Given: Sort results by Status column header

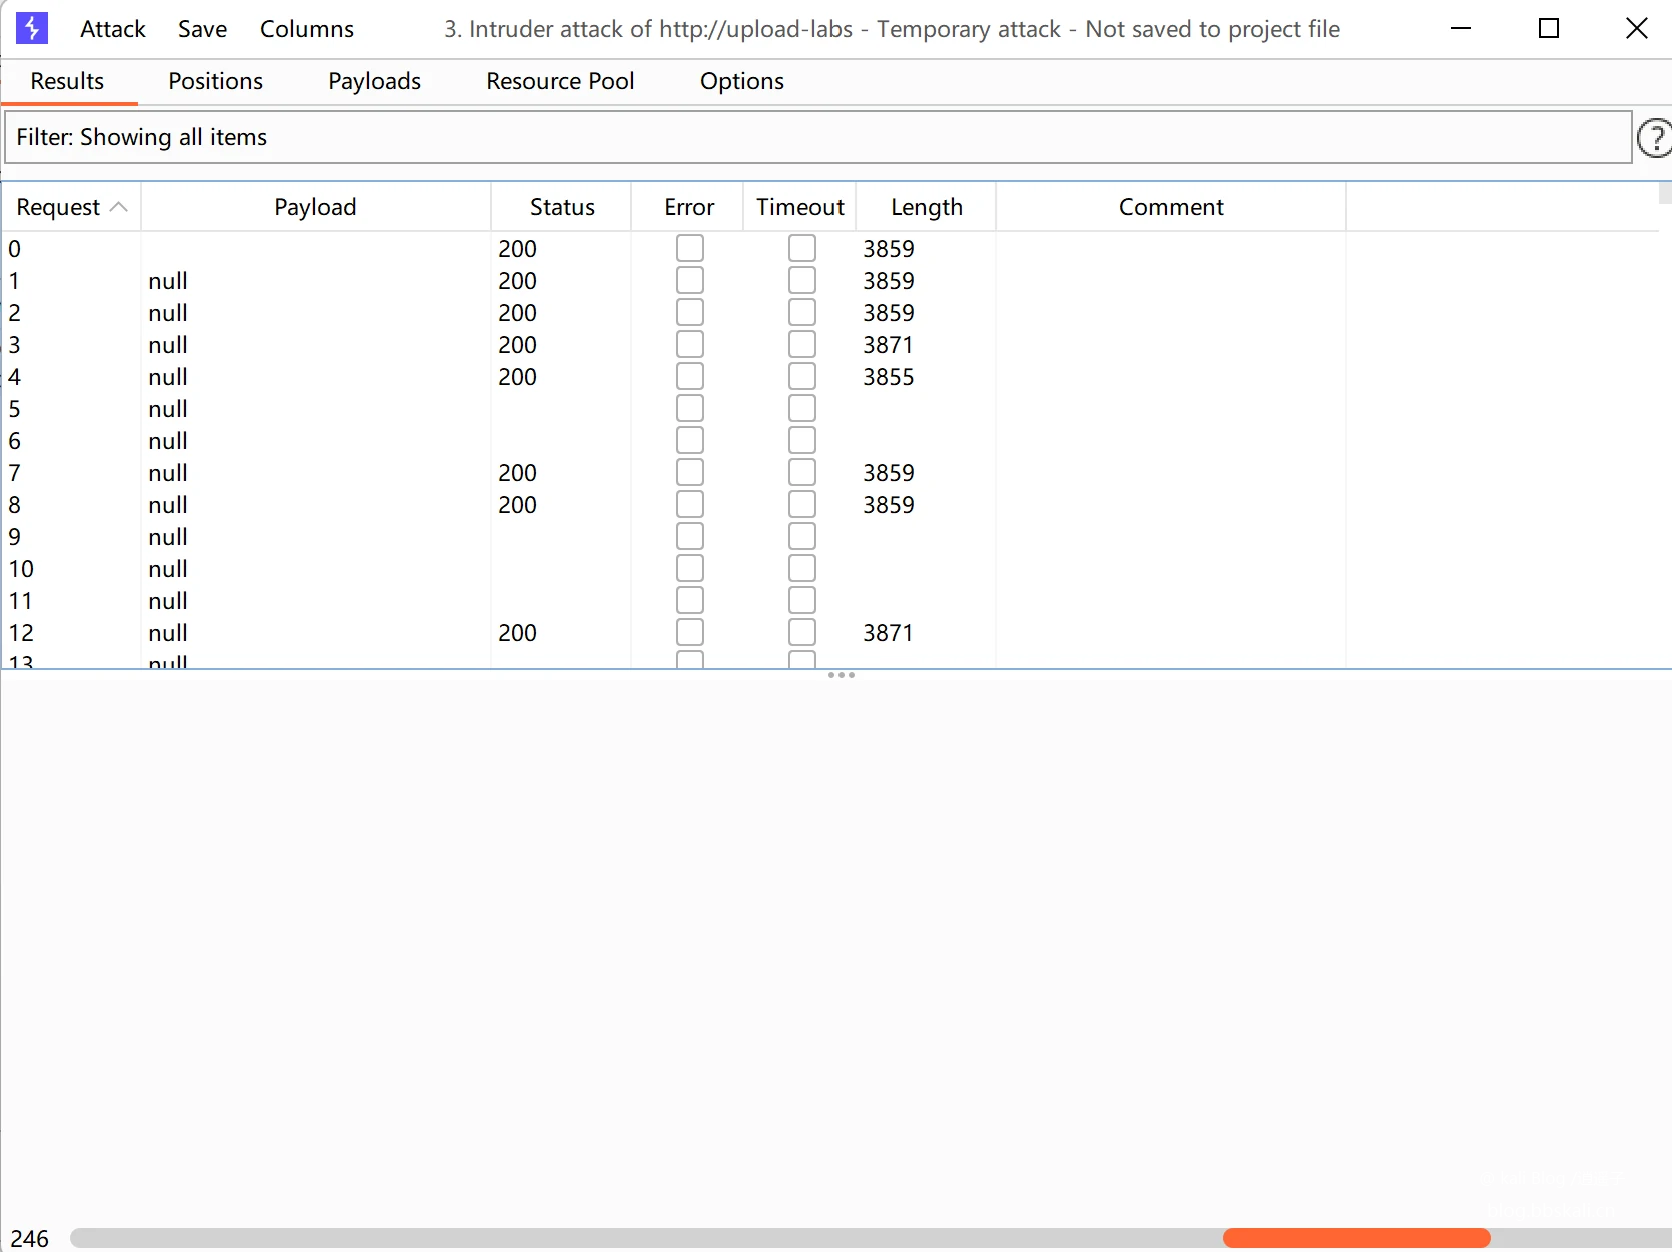Looking at the screenshot, I should point(561,207).
